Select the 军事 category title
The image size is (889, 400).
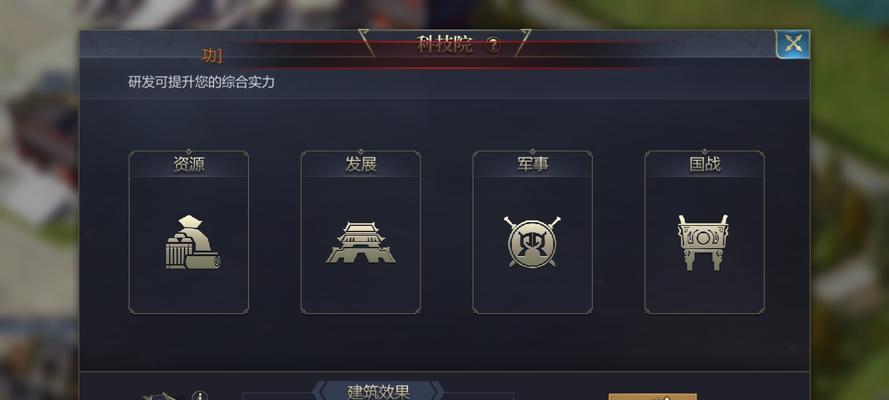[532, 164]
